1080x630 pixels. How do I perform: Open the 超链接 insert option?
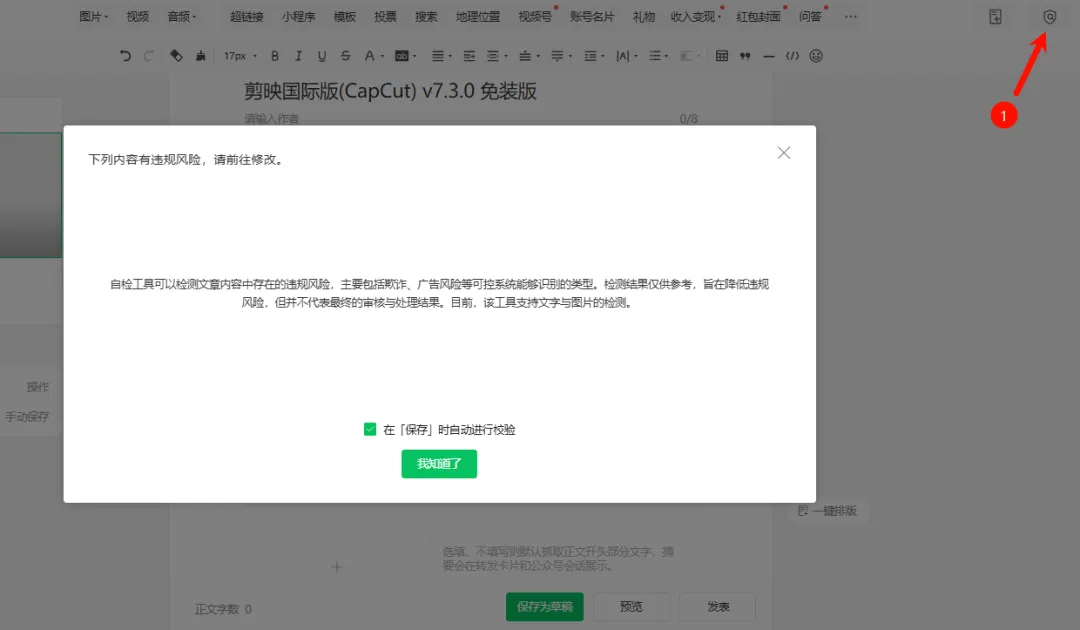[x=247, y=17]
